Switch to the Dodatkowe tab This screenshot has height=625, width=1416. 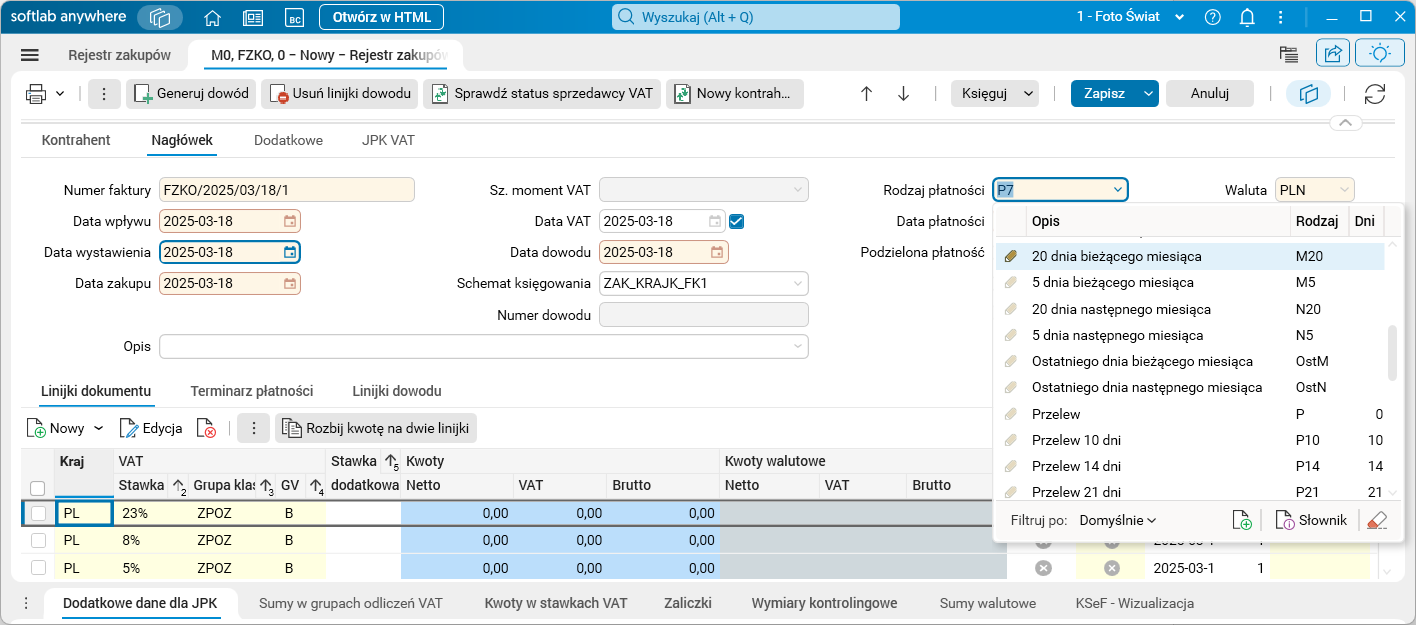(x=288, y=140)
